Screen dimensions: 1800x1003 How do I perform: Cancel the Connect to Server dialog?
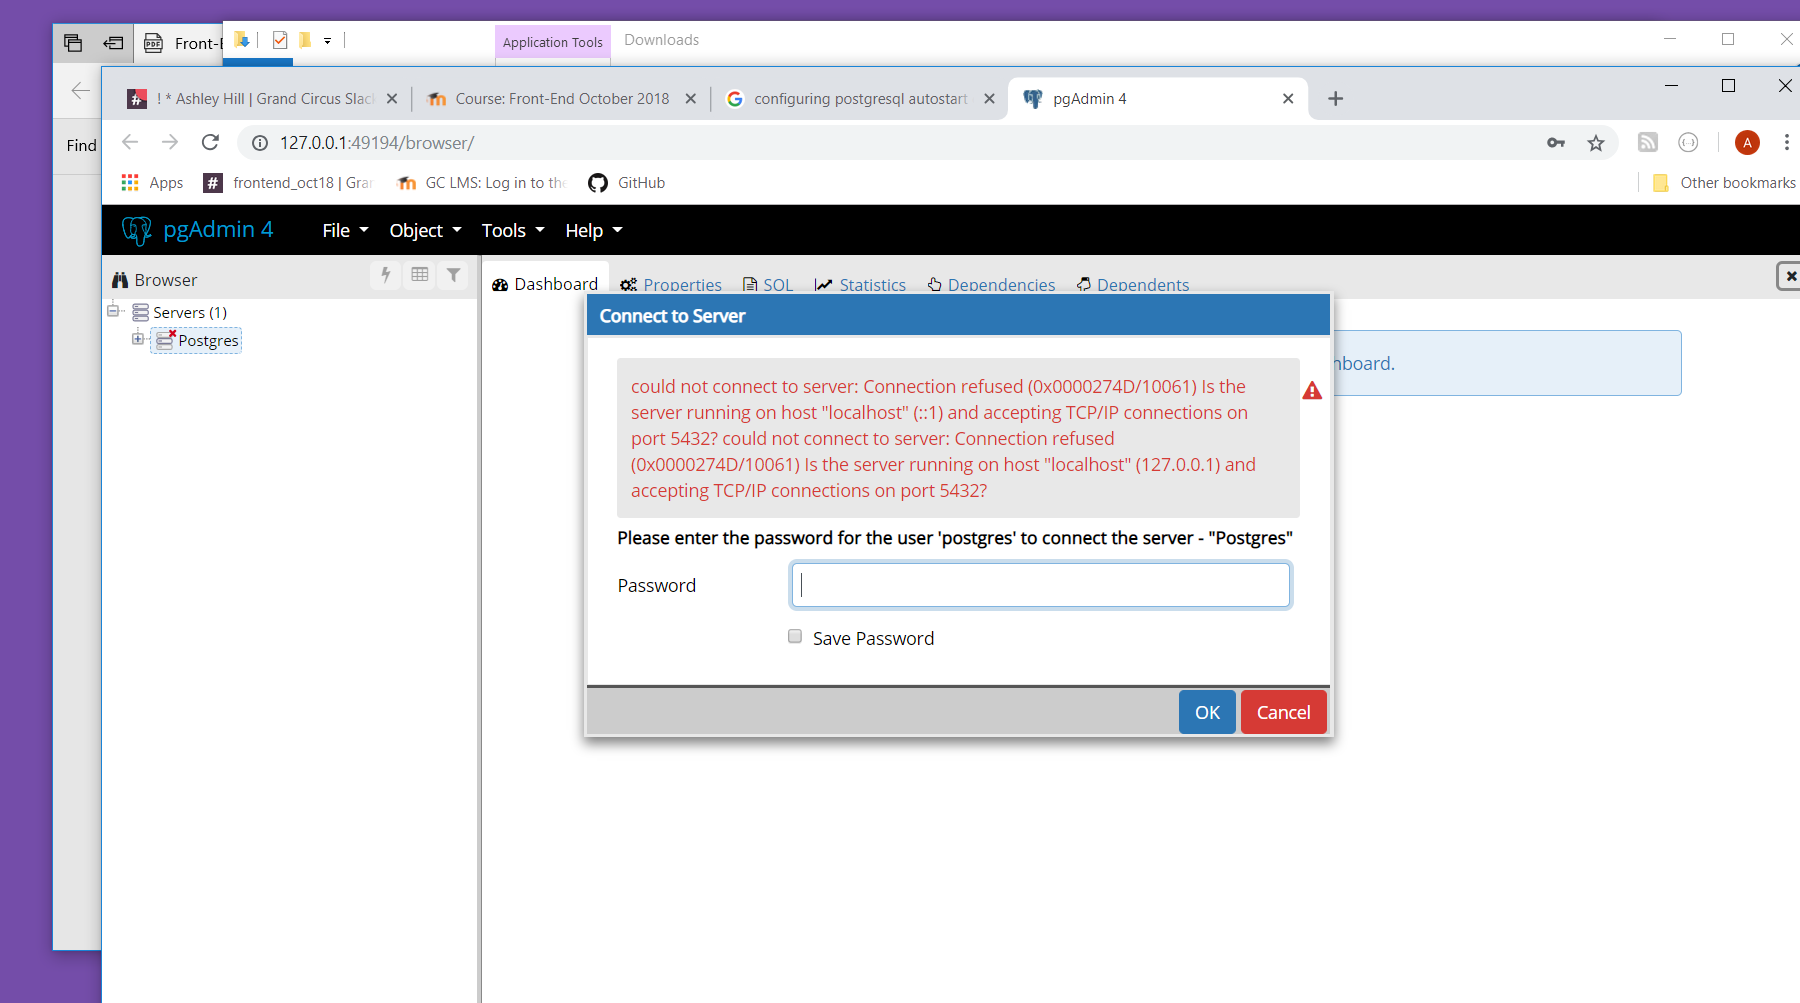[1283, 712]
